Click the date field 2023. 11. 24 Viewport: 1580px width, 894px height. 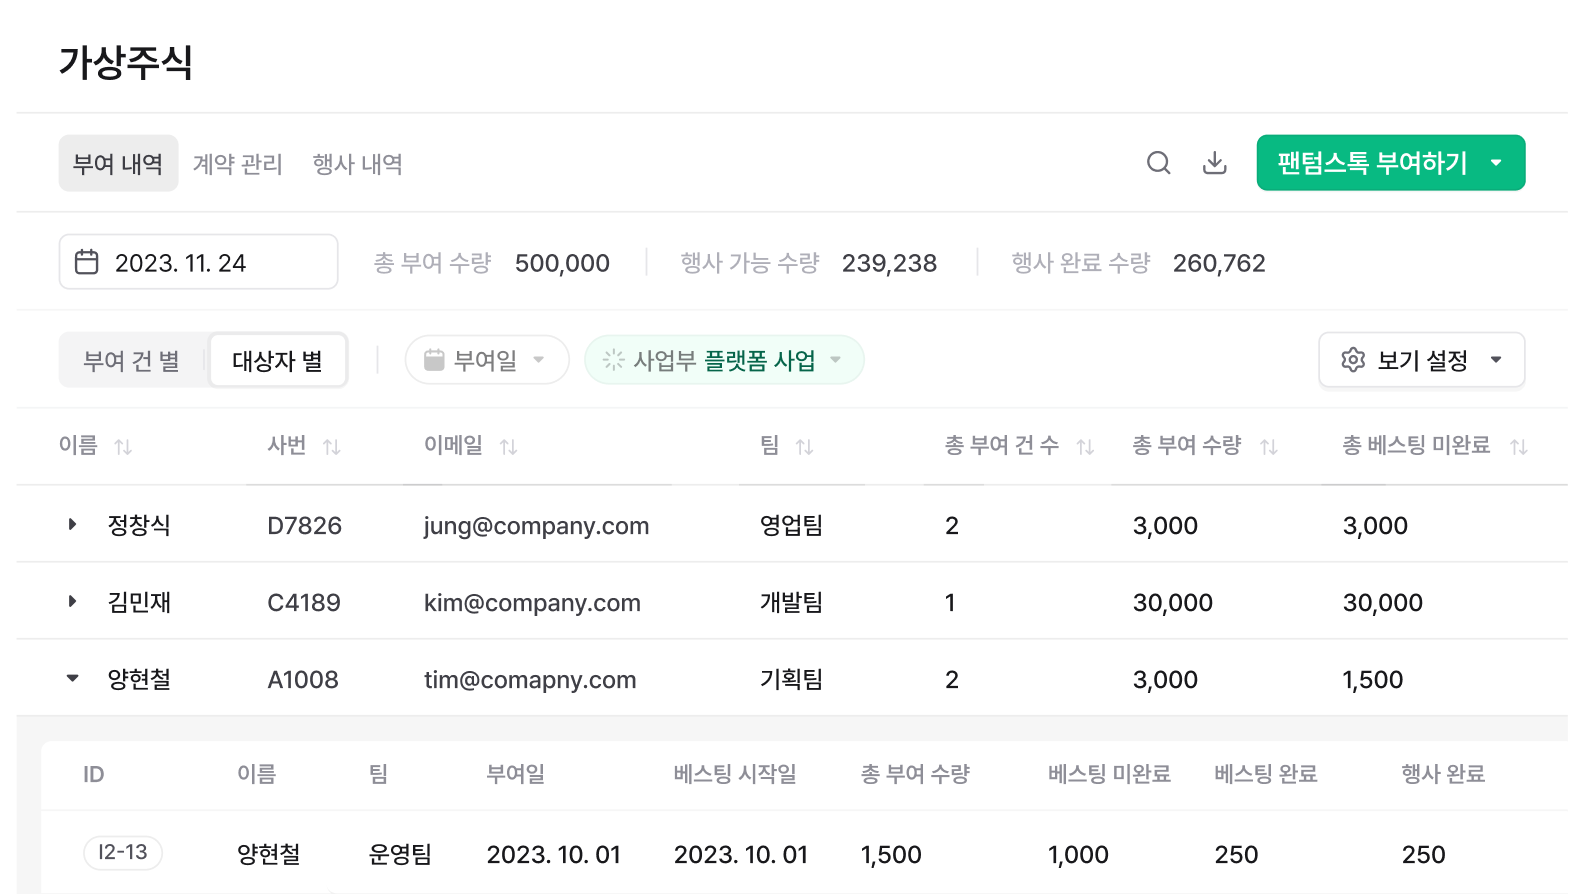pos(198,262)
